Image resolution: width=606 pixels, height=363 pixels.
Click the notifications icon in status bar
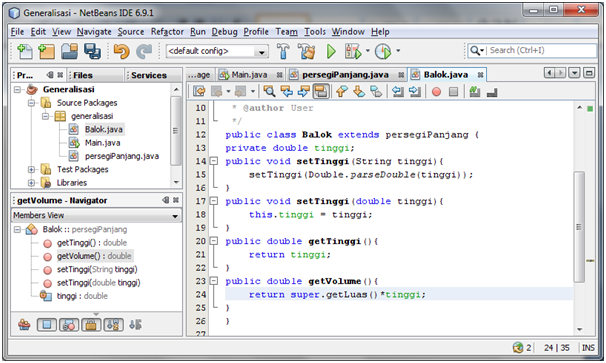coord(518,348)
